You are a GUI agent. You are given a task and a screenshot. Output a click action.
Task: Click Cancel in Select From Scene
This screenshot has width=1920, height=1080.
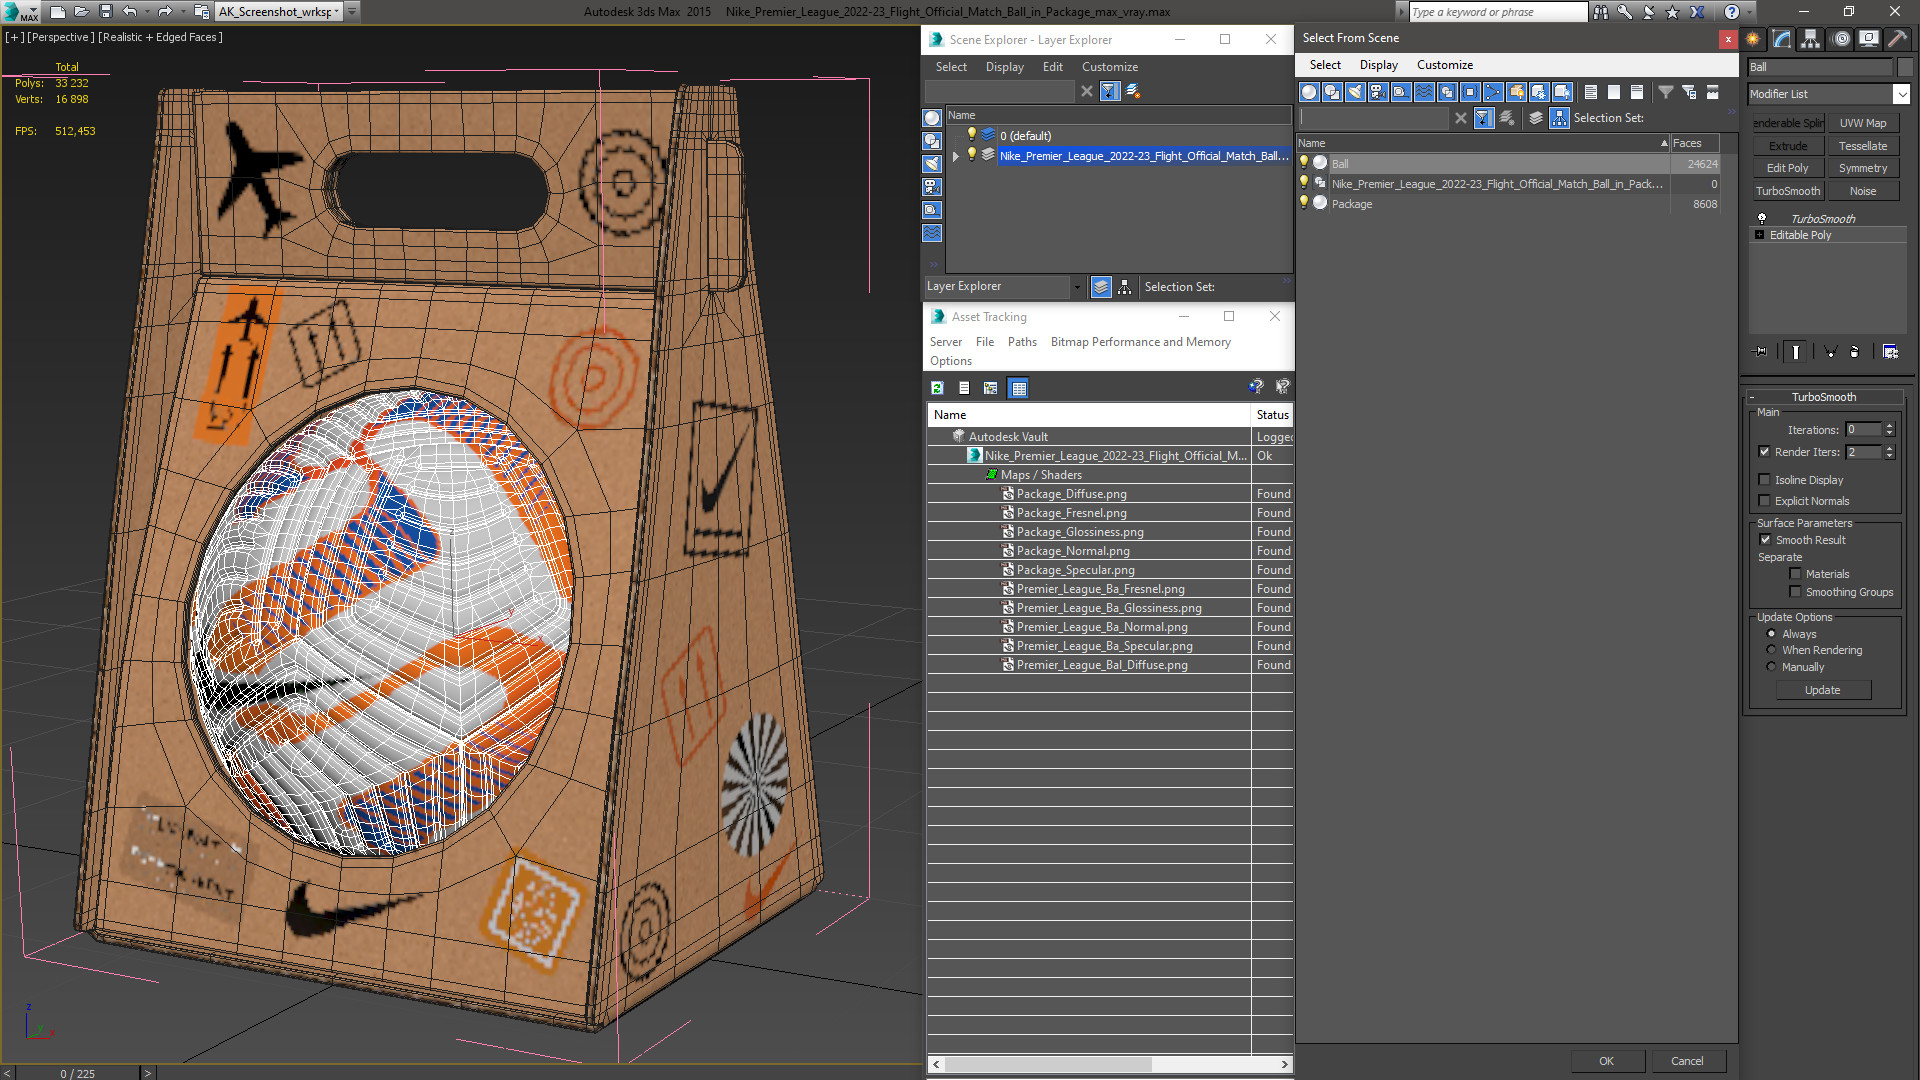click(x=1687, y=1061)
